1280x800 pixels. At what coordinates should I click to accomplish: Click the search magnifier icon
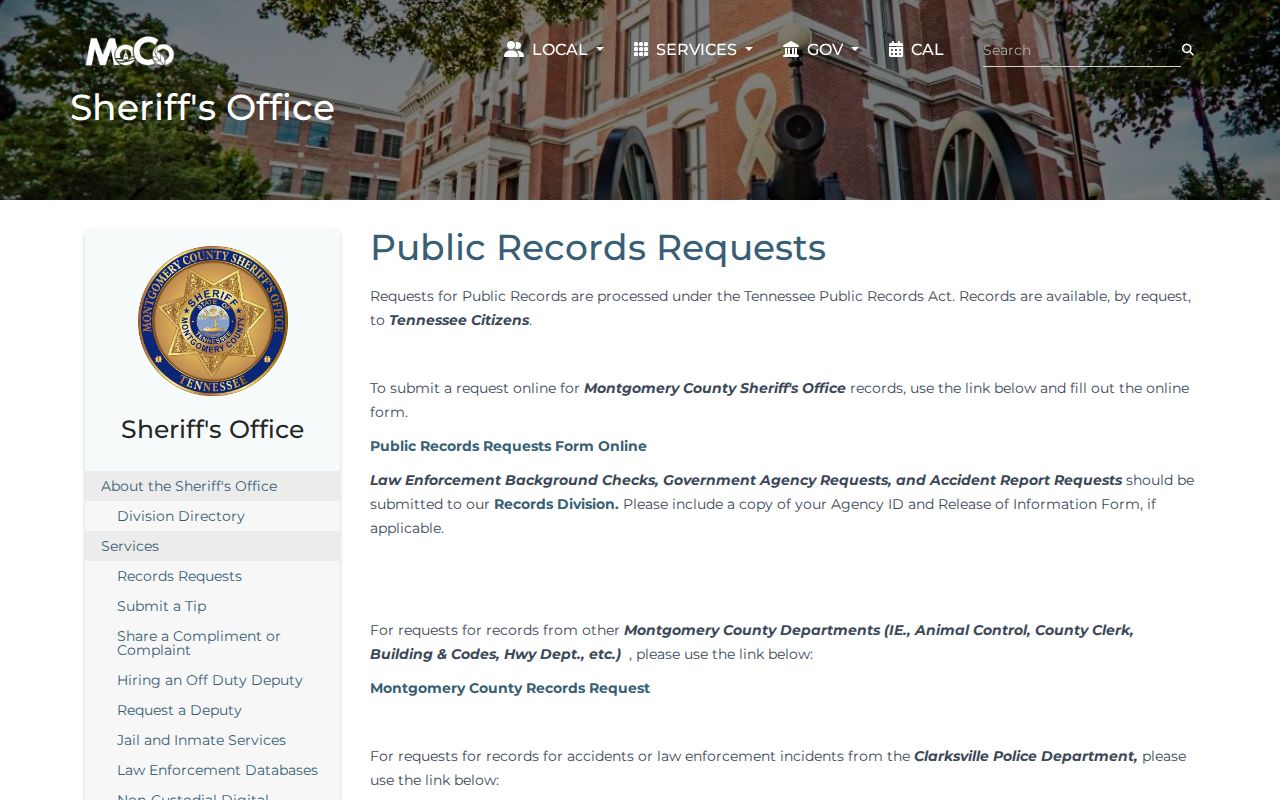point(1188,50)
